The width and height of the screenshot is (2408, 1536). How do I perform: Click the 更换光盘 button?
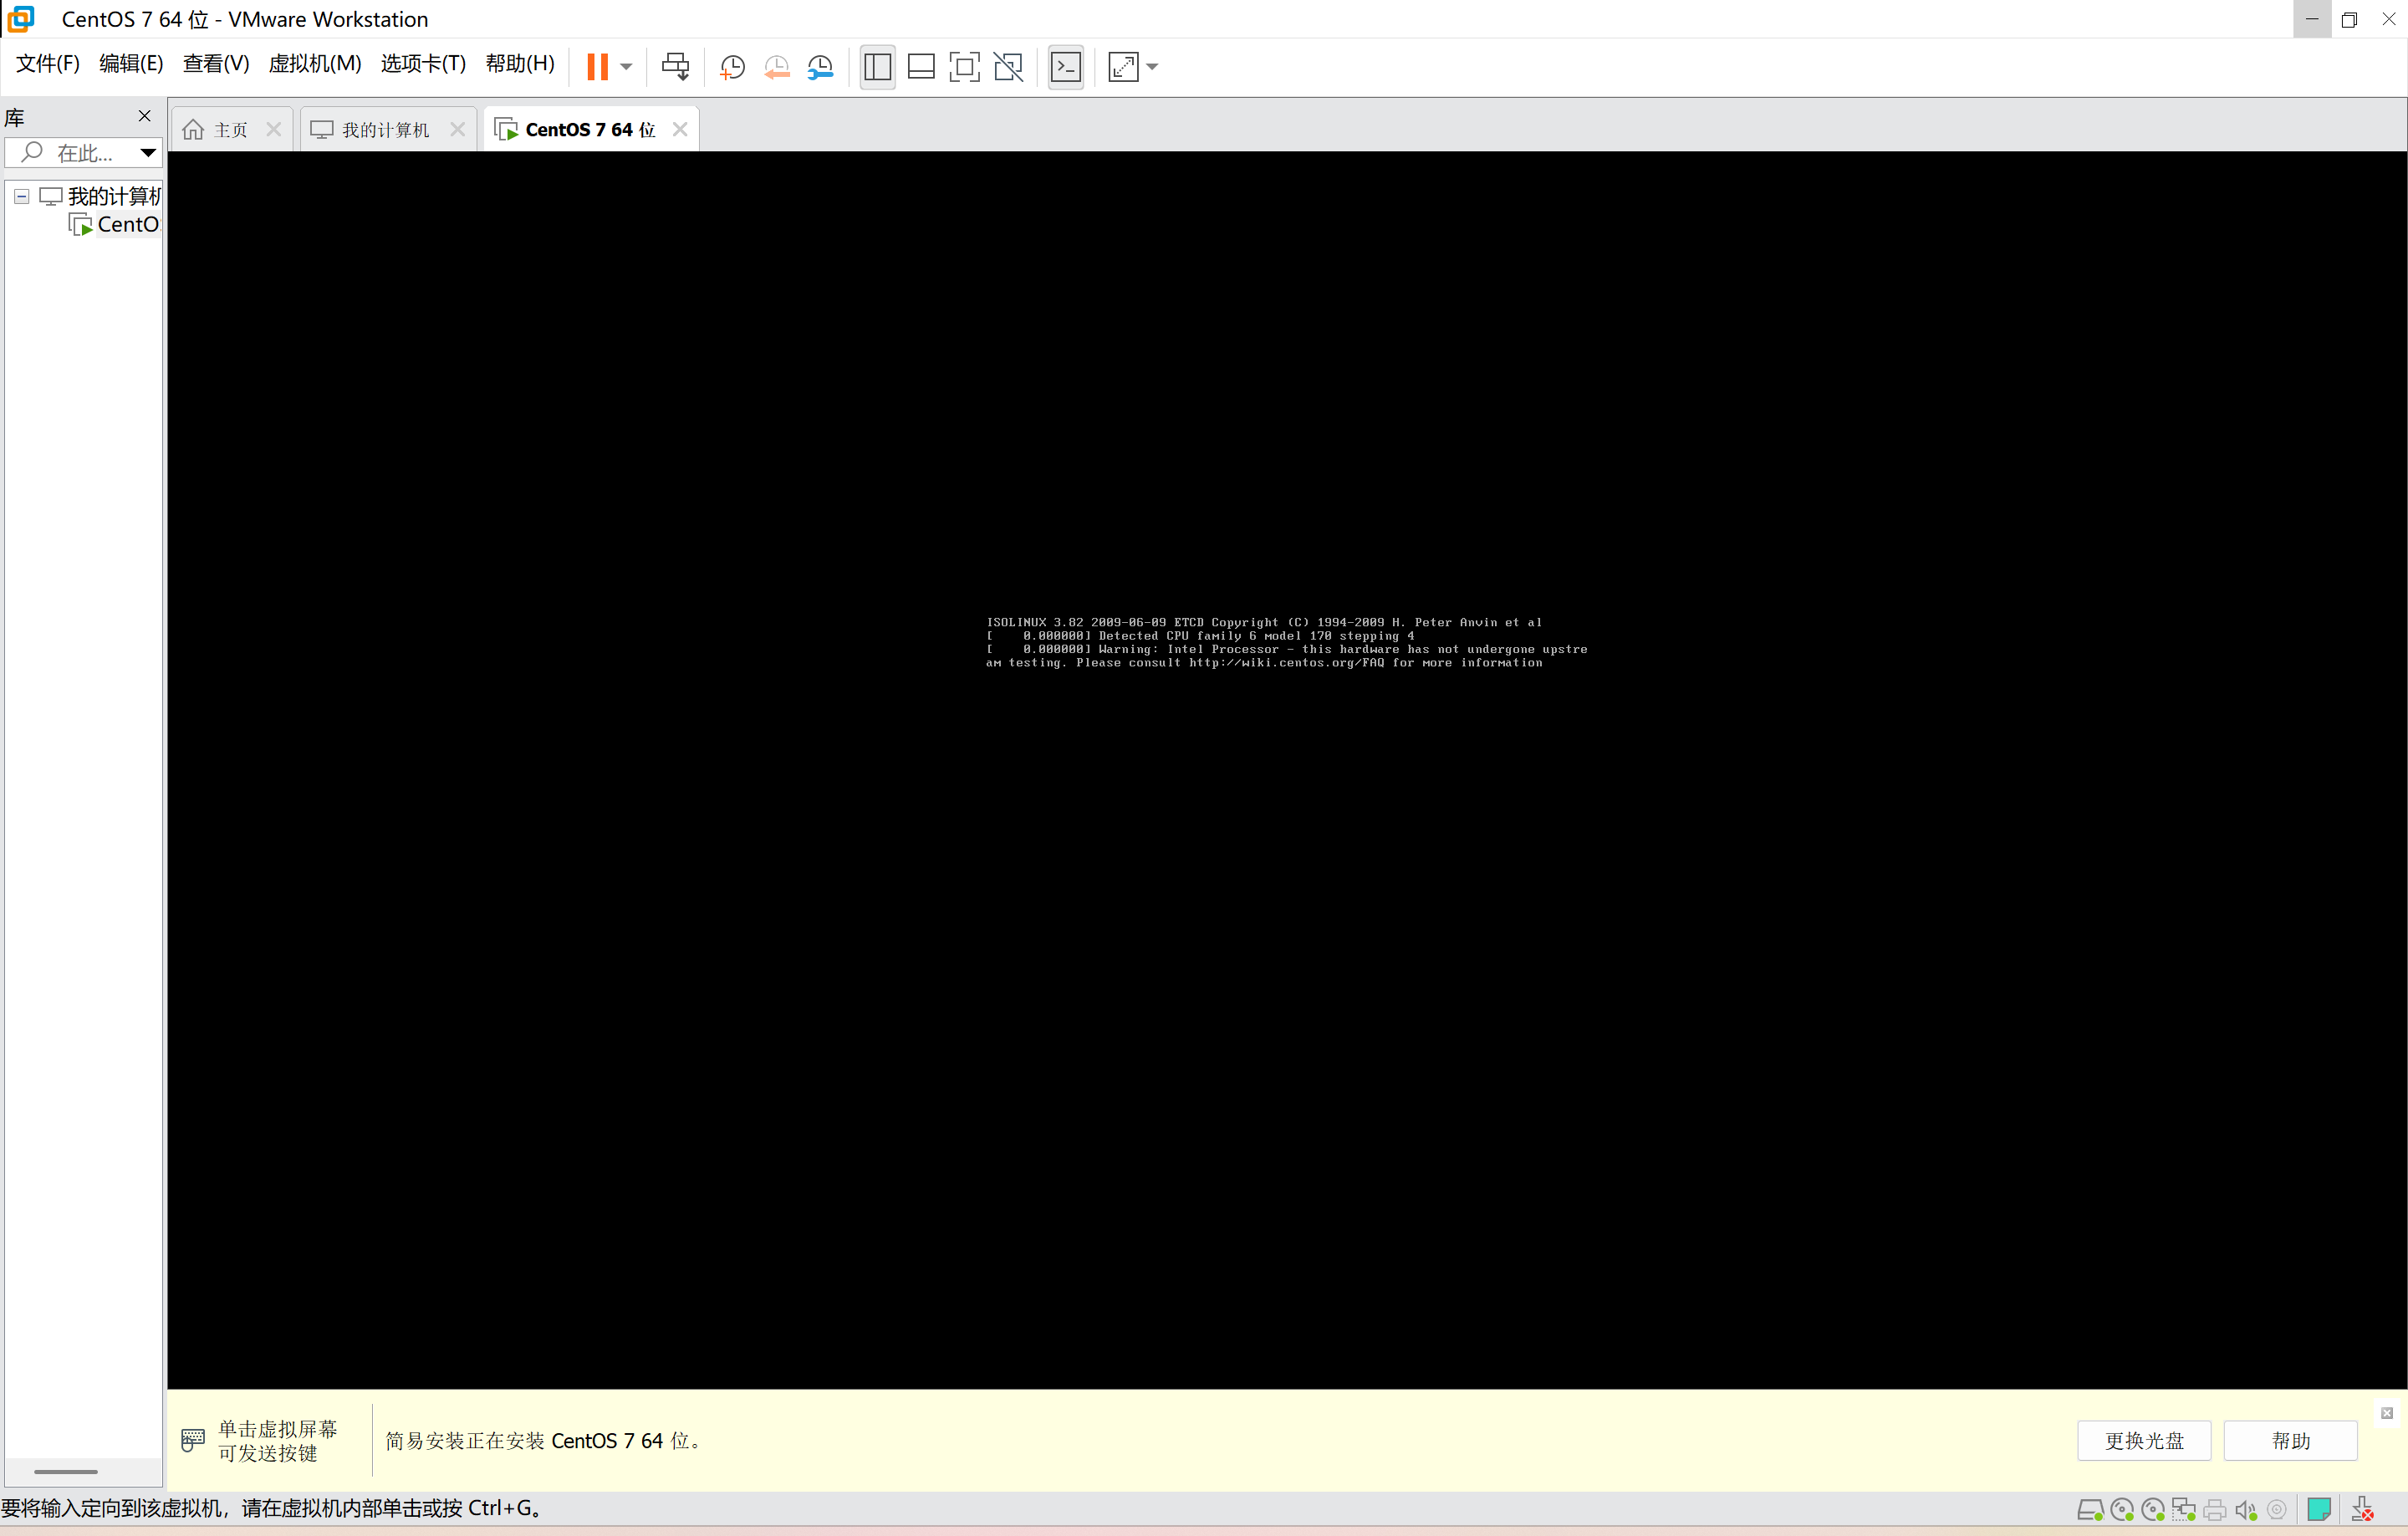click(2143, 1441)
